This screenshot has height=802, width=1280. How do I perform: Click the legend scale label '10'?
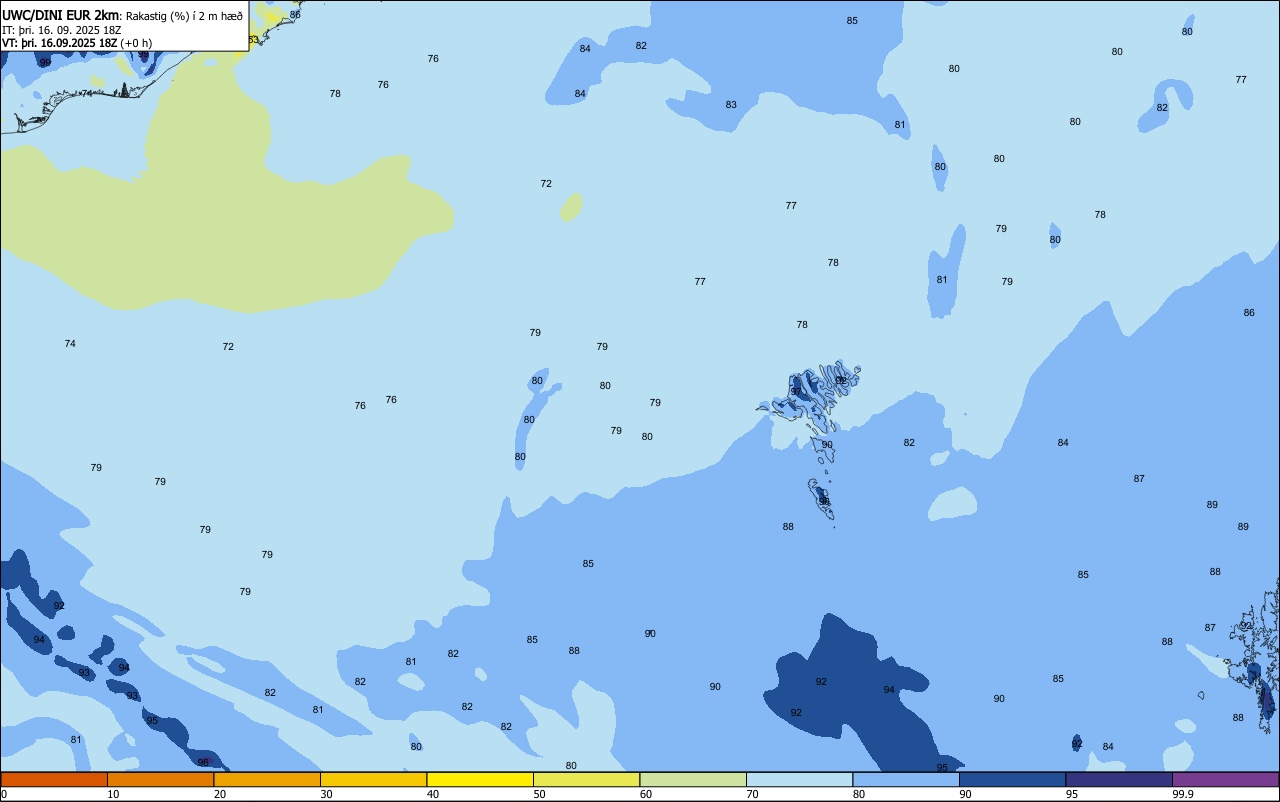pos(113,794)
